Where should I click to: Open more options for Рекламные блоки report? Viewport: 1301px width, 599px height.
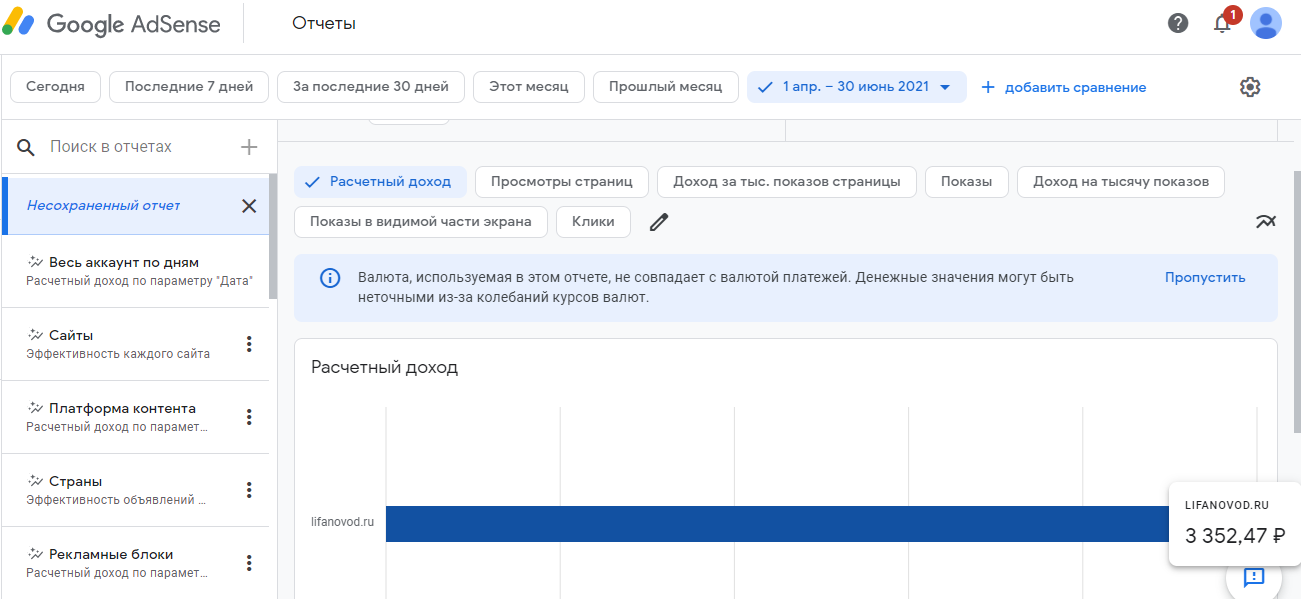point(249,563)
